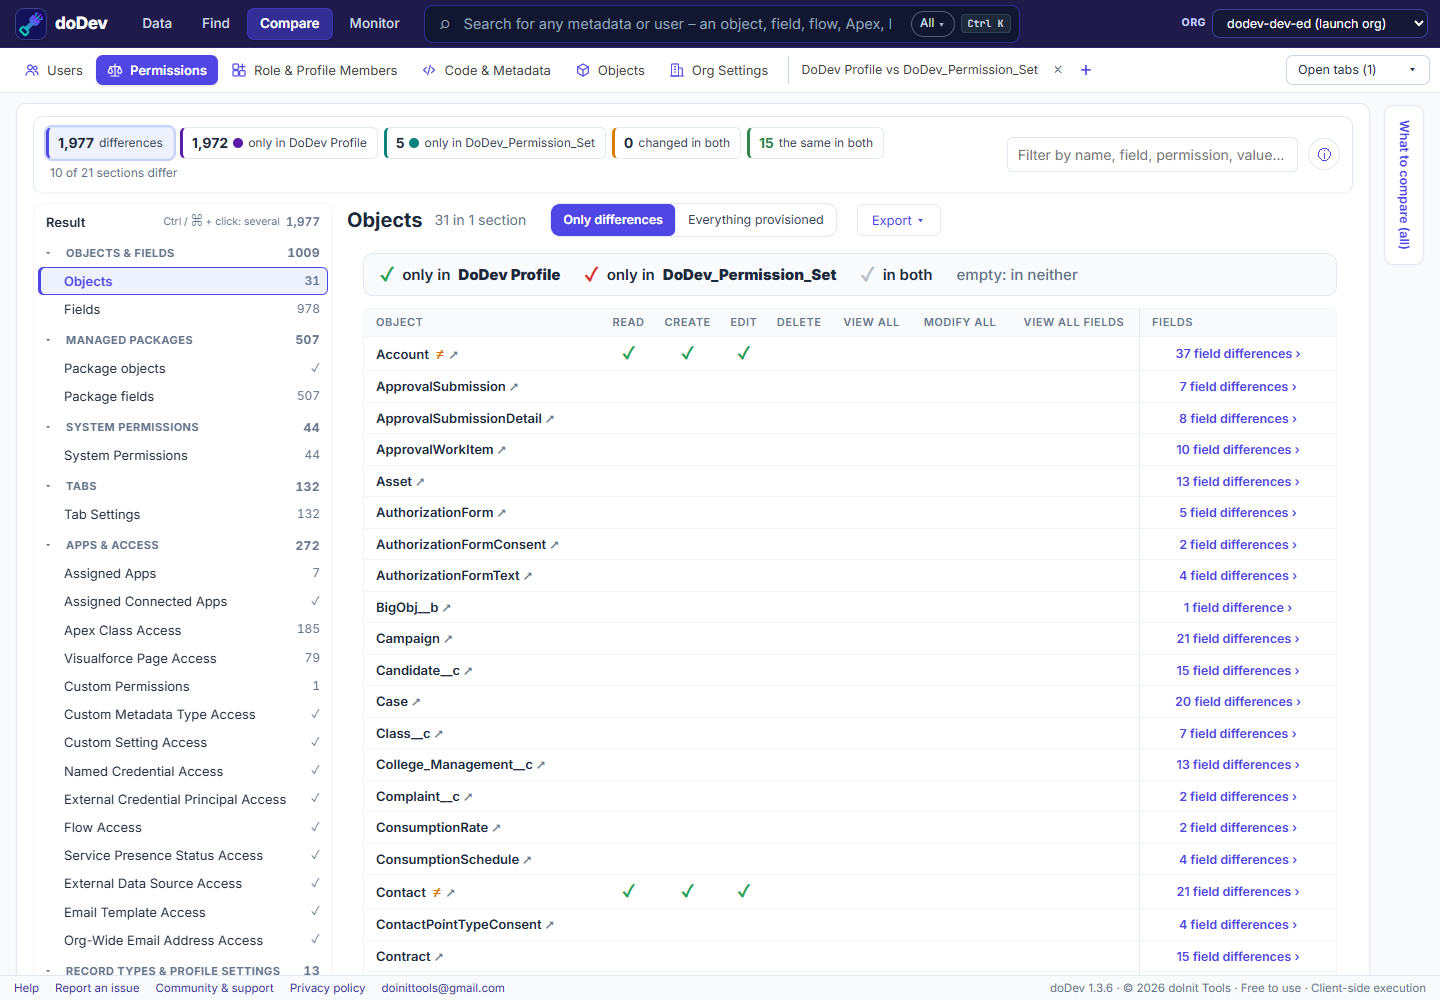Viewport: 1440px width, 1000px height.
Task: Collapse the Objects & Fields section
Action: (48, 253)
